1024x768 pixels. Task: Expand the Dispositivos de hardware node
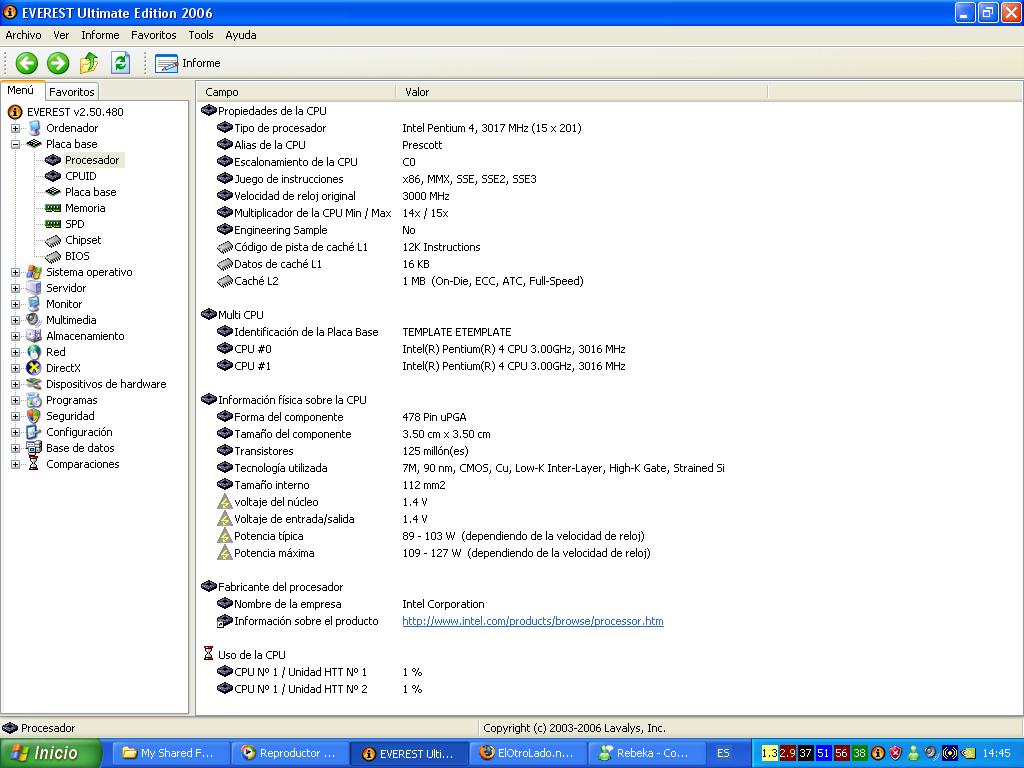pyautogui.click(x=16, y=385)
